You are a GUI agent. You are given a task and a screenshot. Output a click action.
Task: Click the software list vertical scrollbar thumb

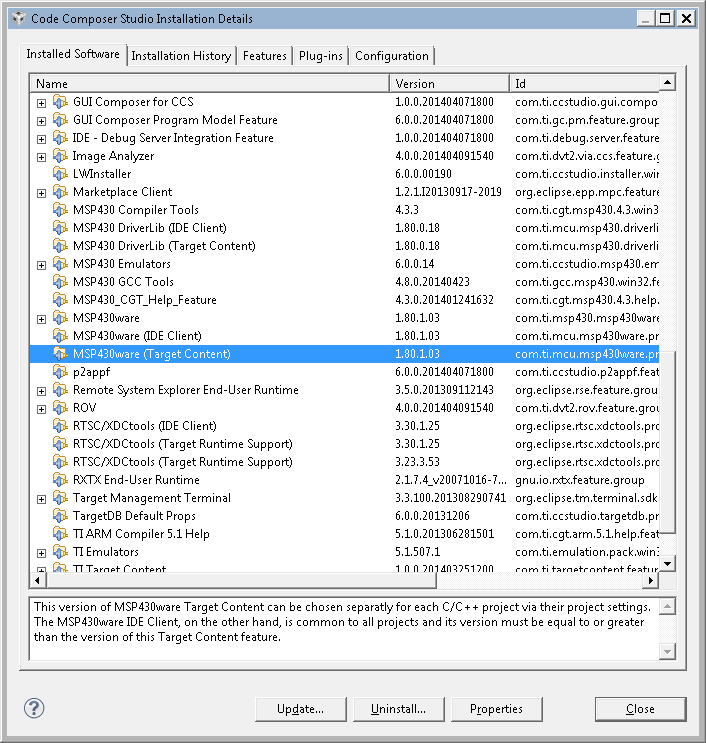tap(667, 443)
